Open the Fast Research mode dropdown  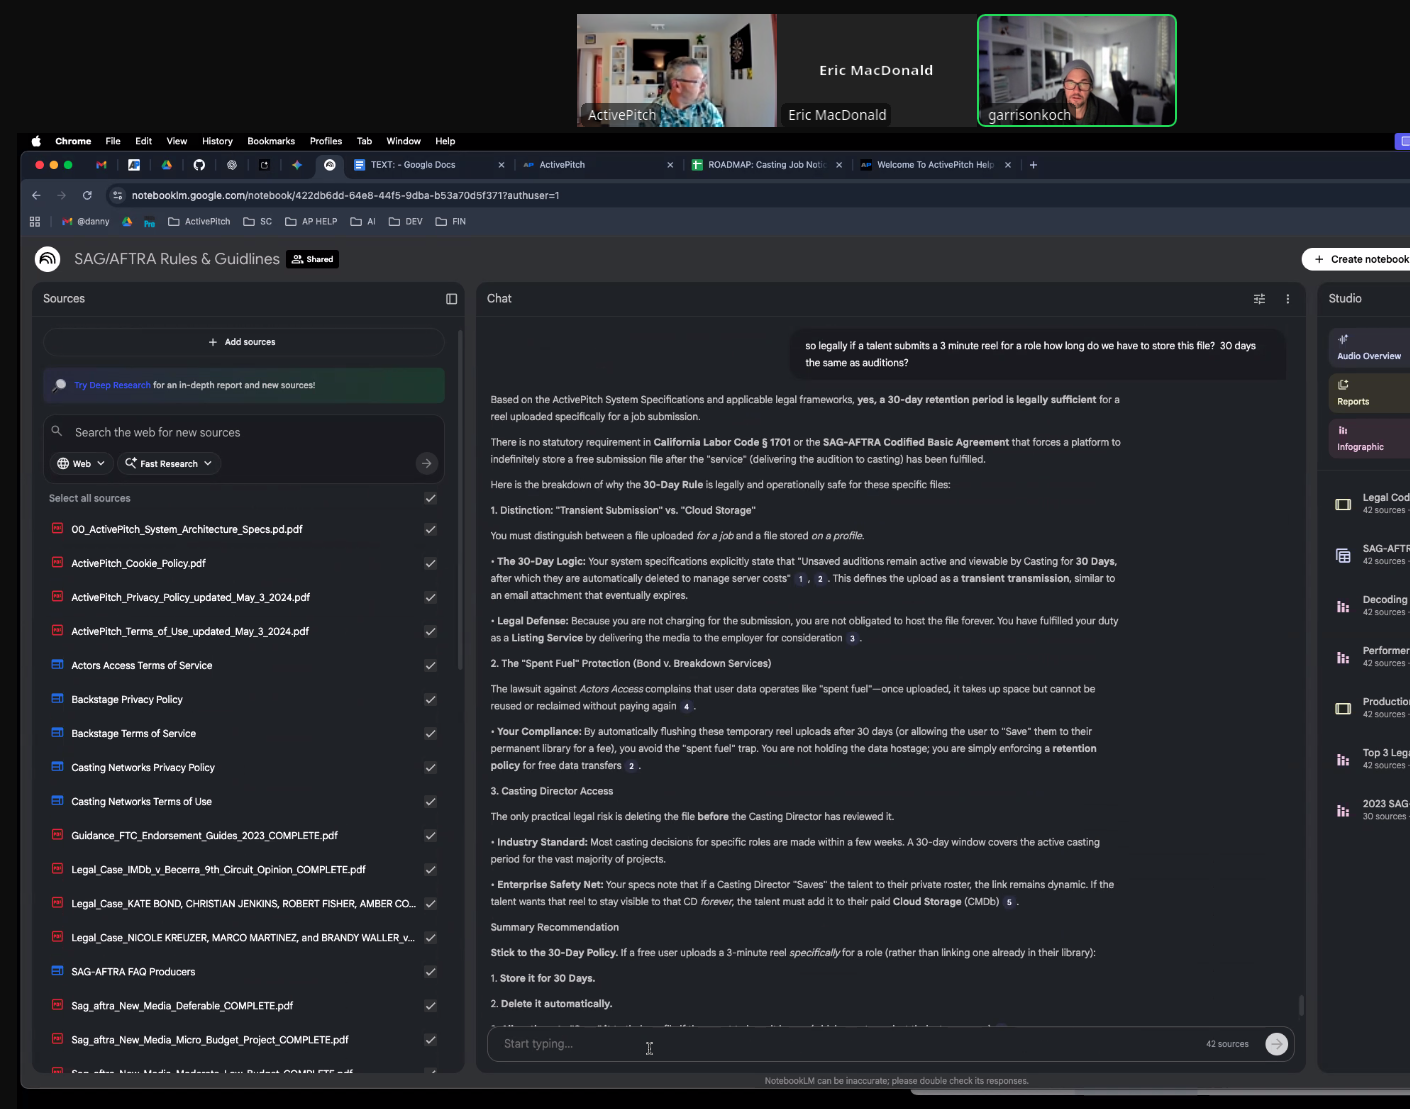tap(169, 463)
